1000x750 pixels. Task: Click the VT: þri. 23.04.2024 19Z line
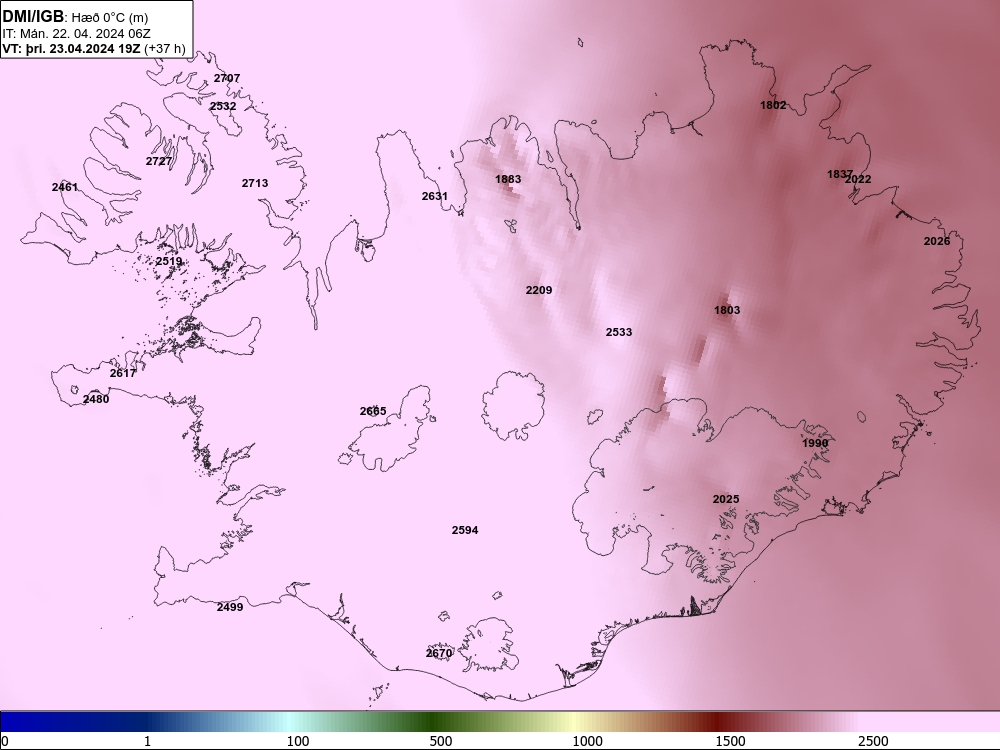tap(94, 48)
